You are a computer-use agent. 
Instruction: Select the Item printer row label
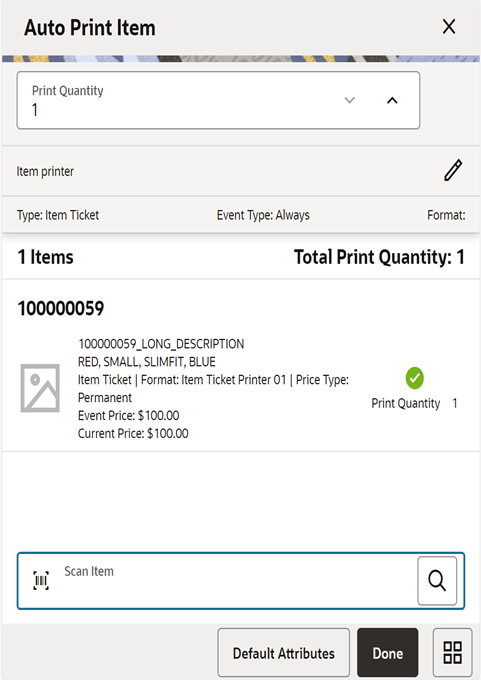pyautogui.click(x=45, y=171)
